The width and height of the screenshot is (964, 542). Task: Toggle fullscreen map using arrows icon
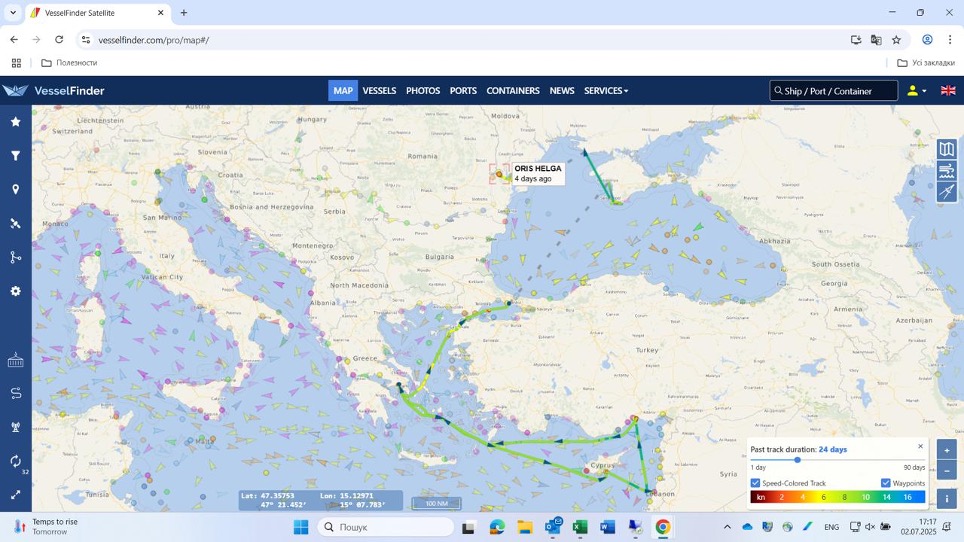(x=15, y=494)
